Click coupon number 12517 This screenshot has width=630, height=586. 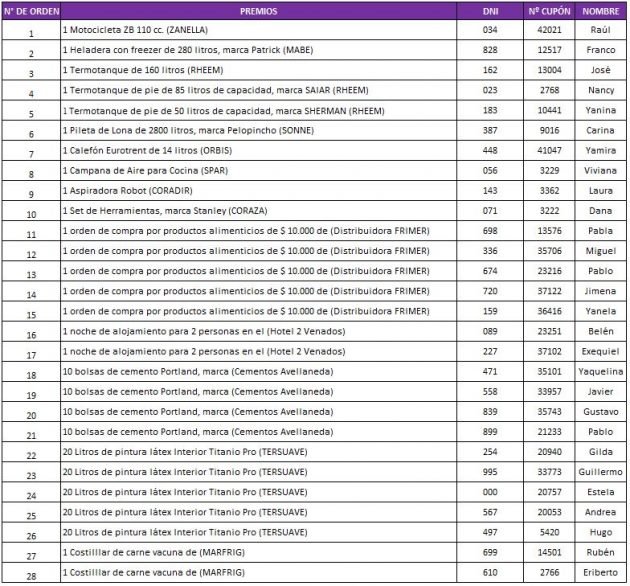549,50
